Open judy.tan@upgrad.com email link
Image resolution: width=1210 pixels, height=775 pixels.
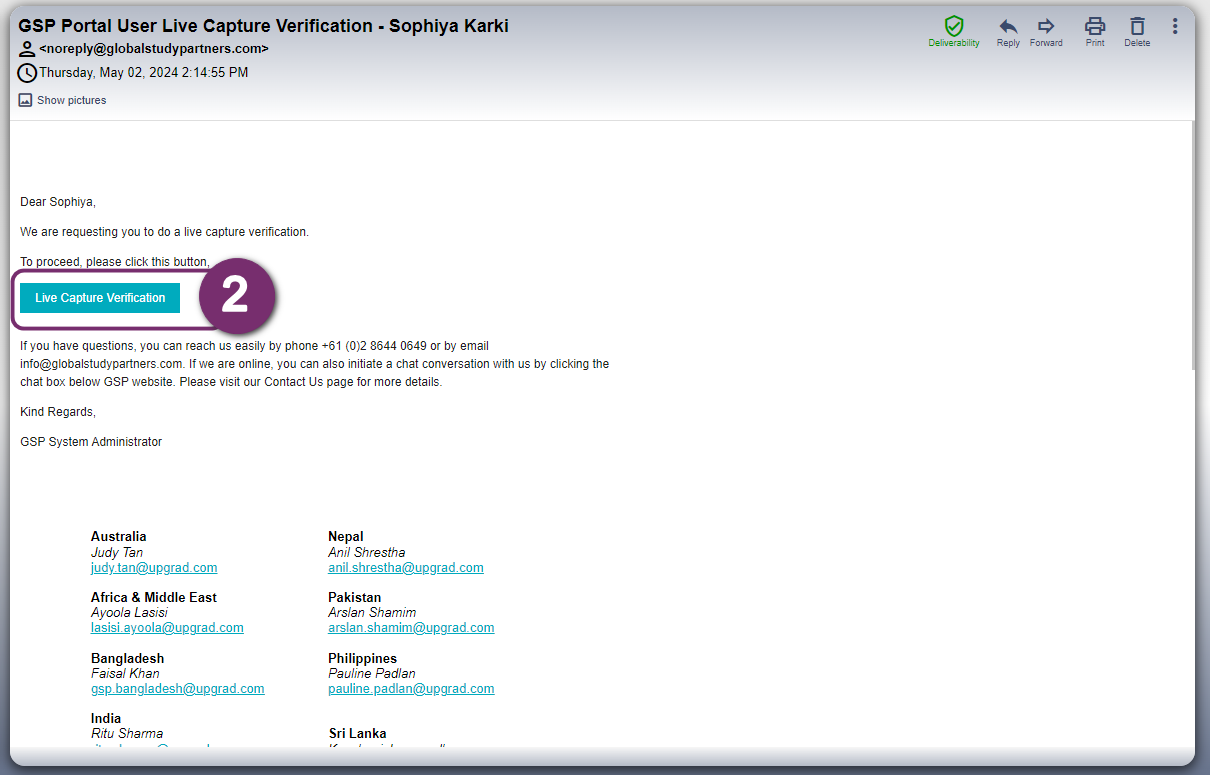[154, 568]
